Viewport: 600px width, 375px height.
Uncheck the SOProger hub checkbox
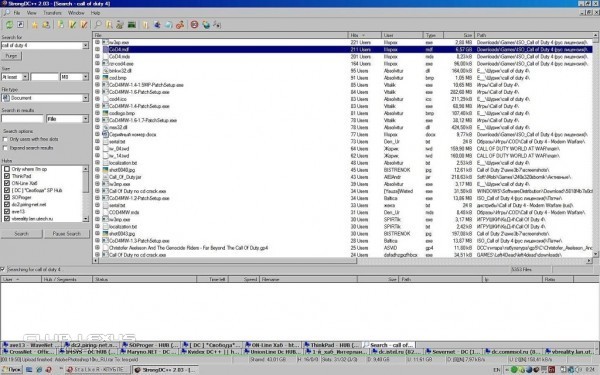click(x=7, y=197)
